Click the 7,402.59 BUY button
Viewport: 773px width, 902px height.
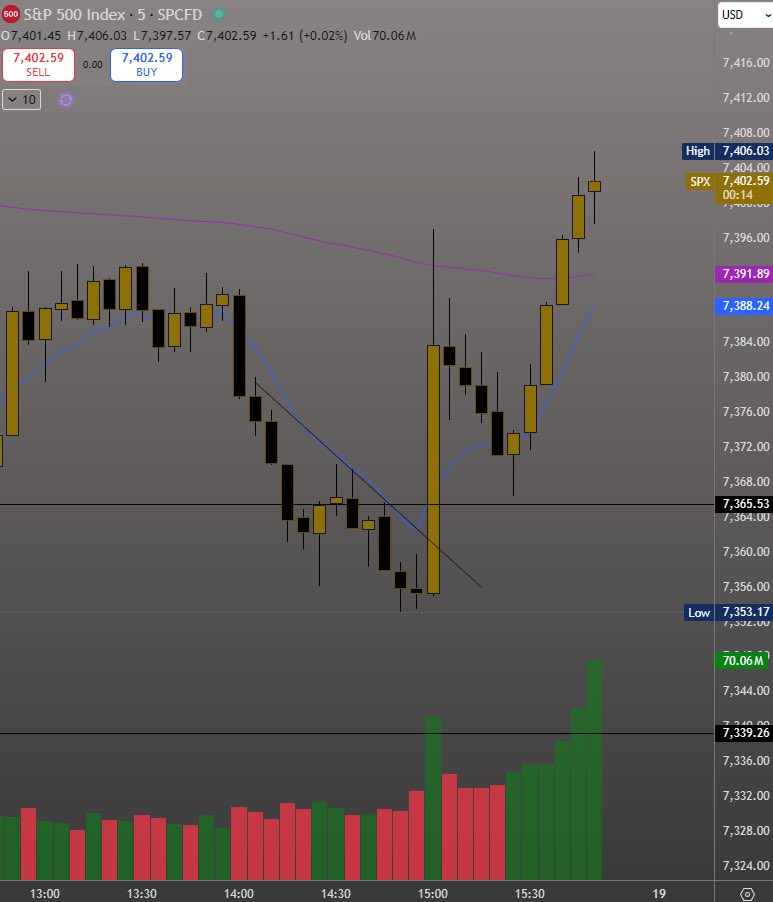click(147, 64)
